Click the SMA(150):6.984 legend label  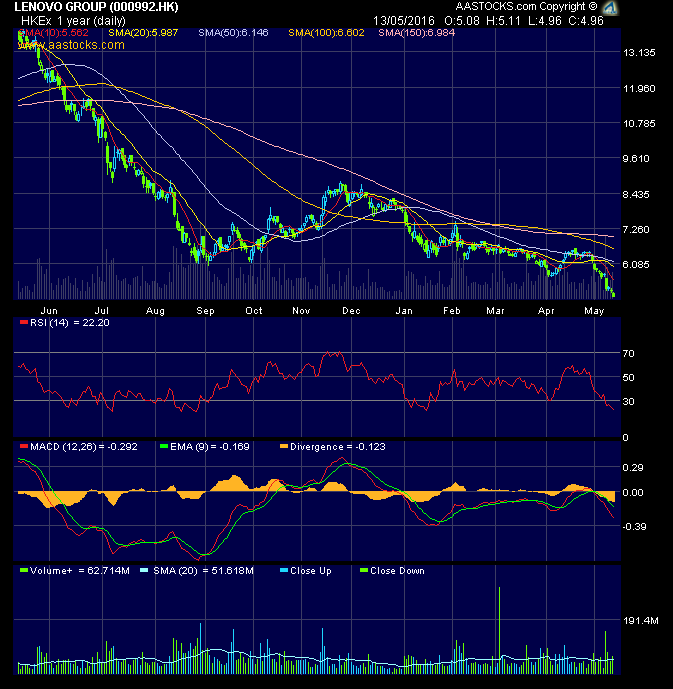416,33
